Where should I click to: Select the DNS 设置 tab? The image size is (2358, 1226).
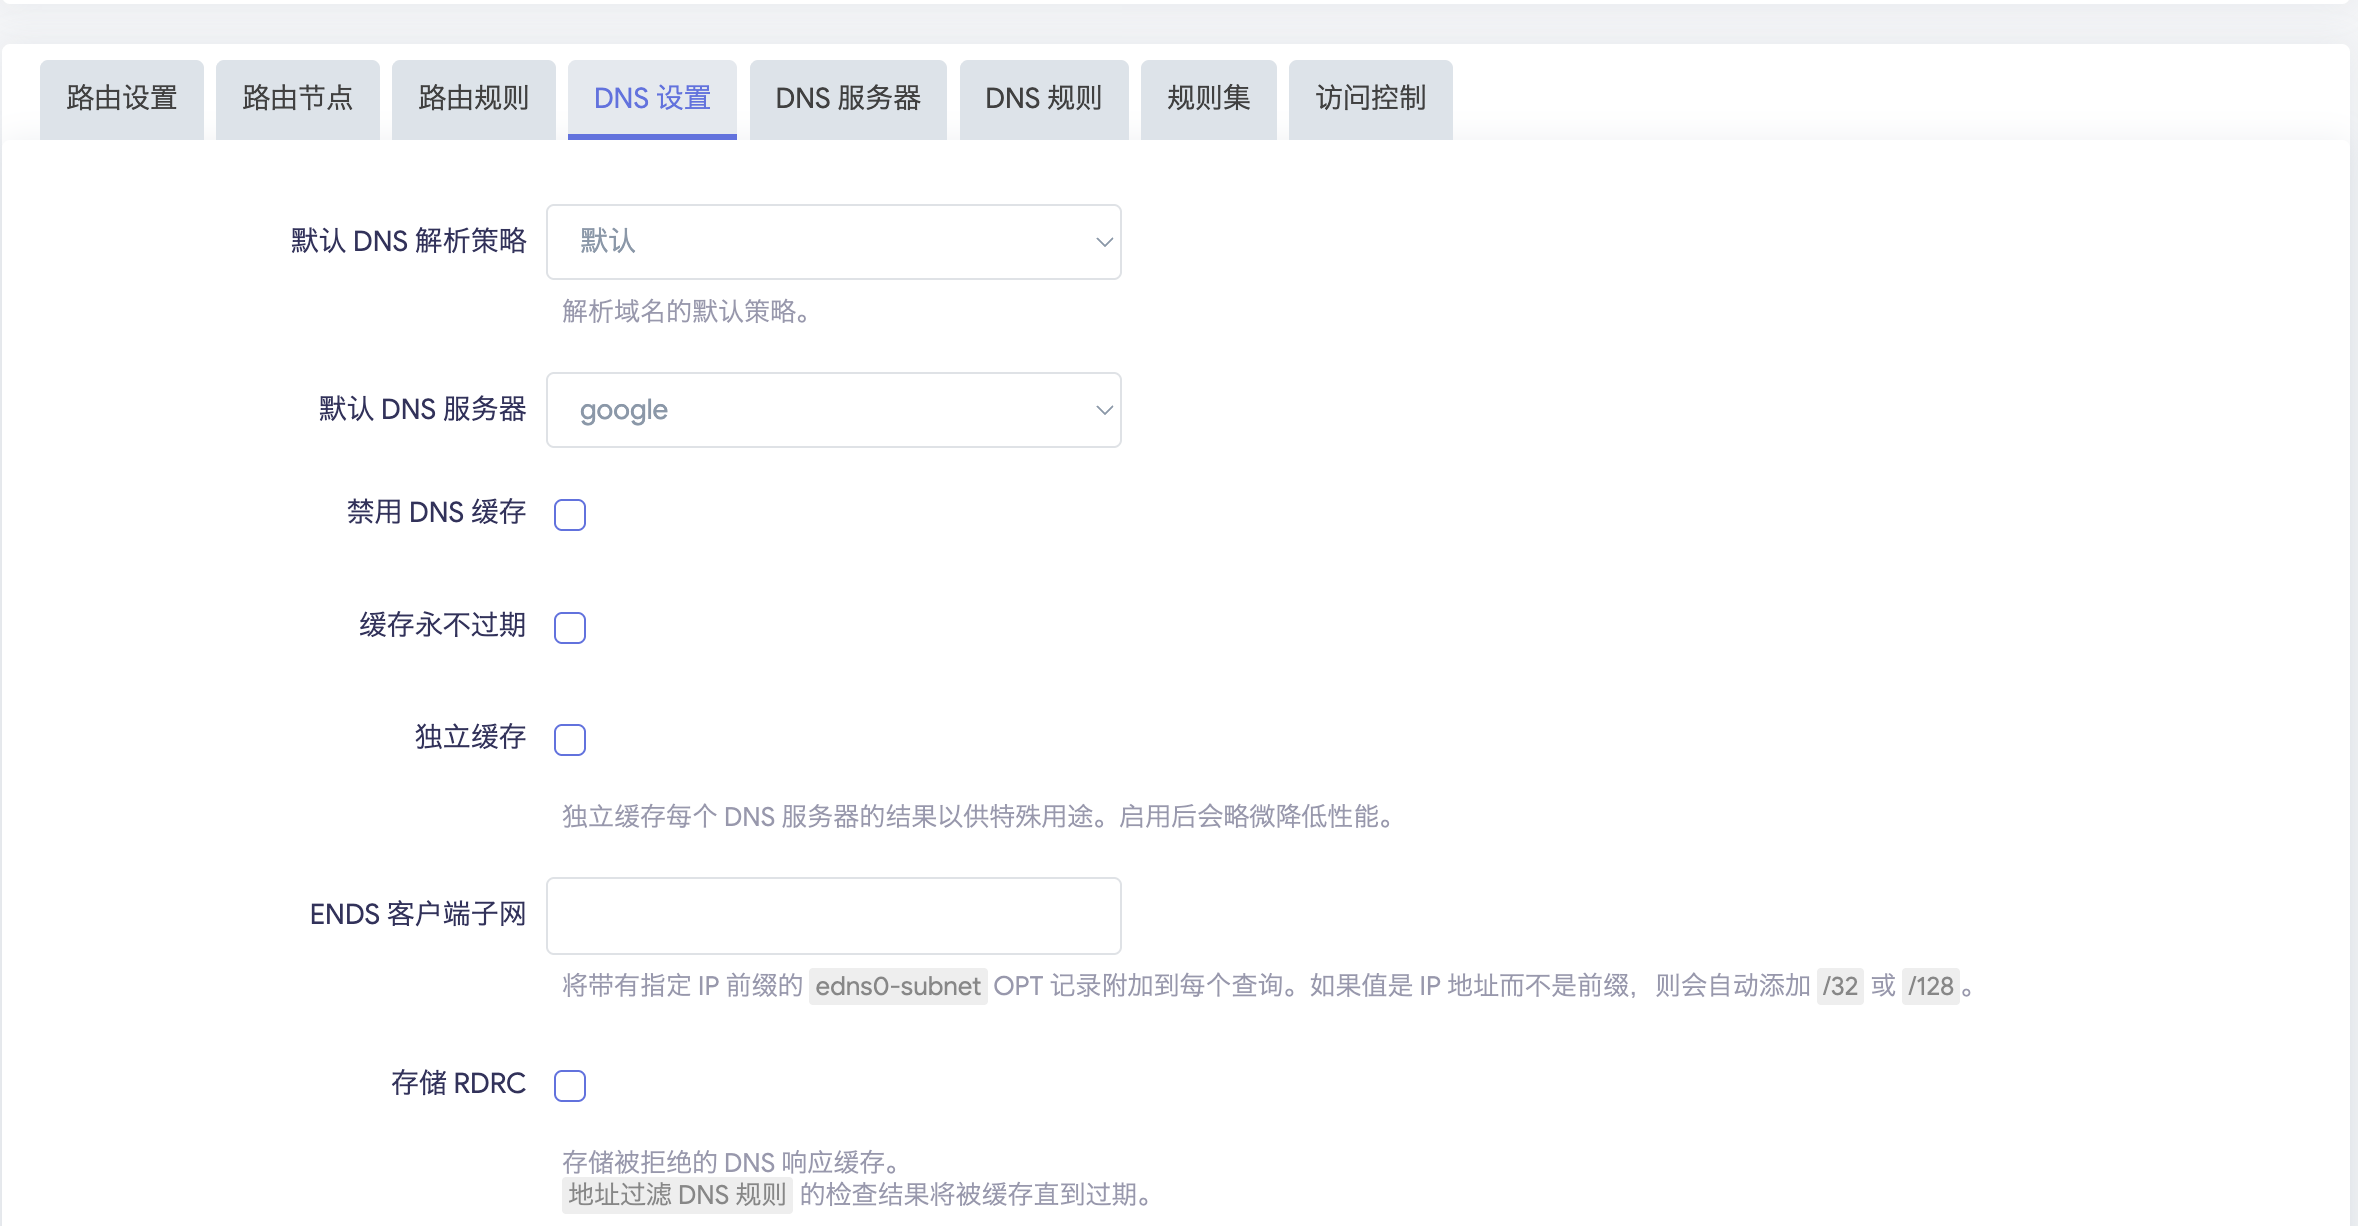[652, 98]
